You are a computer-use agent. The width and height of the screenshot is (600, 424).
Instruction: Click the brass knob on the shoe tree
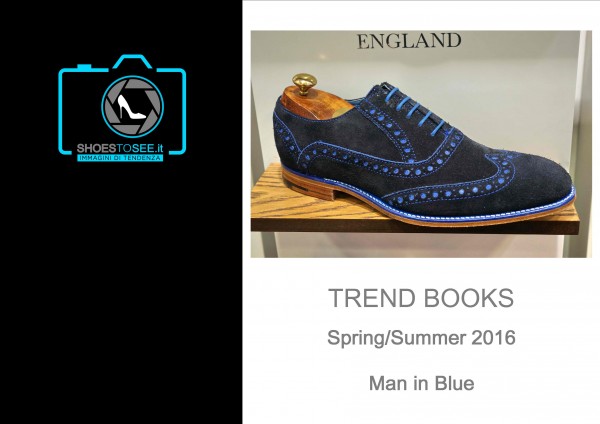coord(305,83)
